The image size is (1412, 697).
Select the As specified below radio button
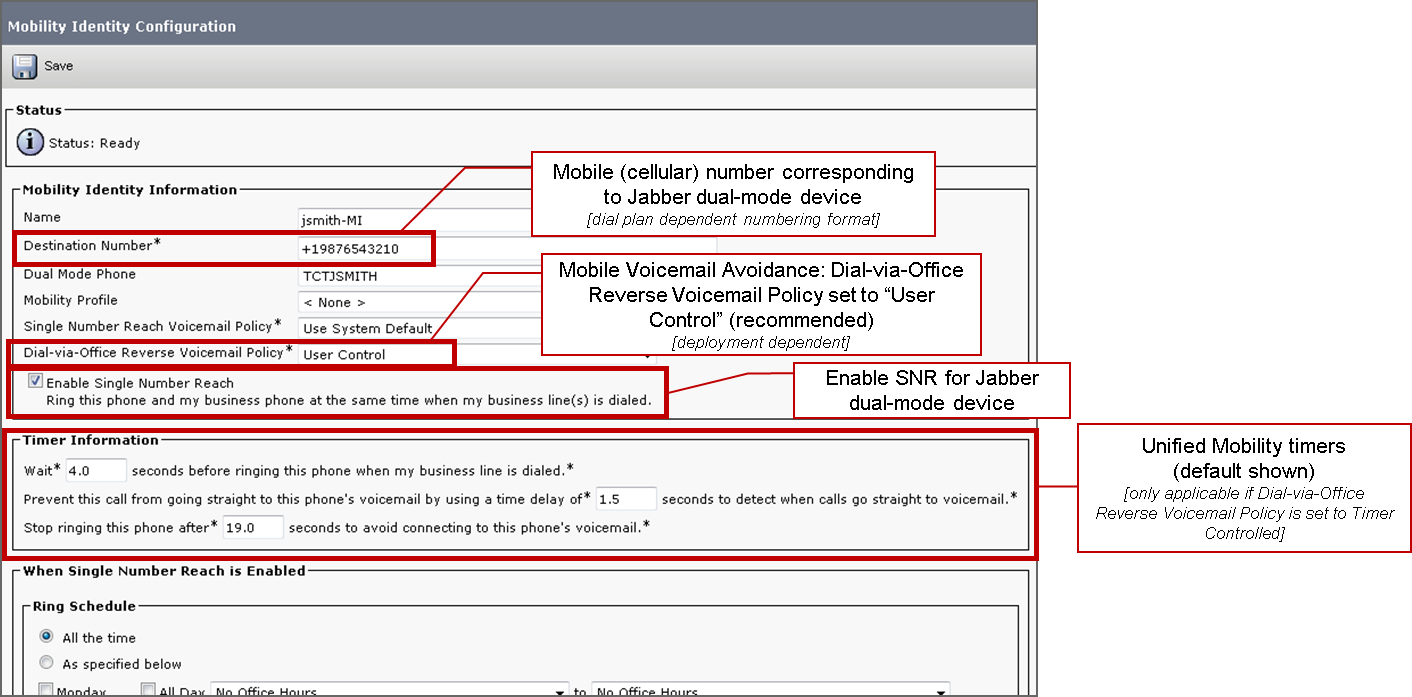point(46,663)
